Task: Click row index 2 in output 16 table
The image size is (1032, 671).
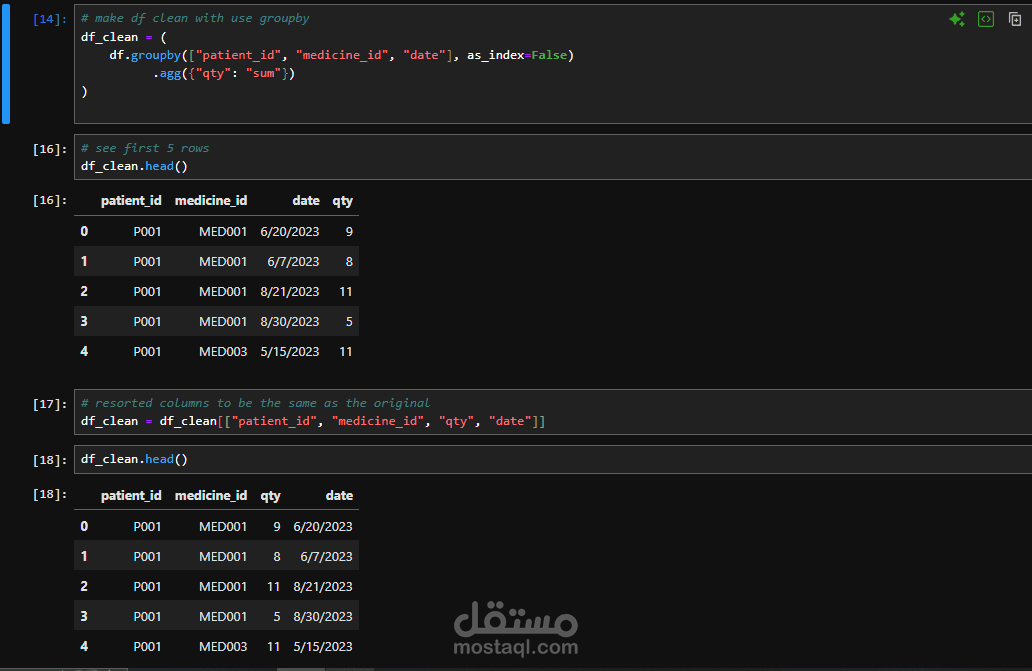Action: point(84,291)
